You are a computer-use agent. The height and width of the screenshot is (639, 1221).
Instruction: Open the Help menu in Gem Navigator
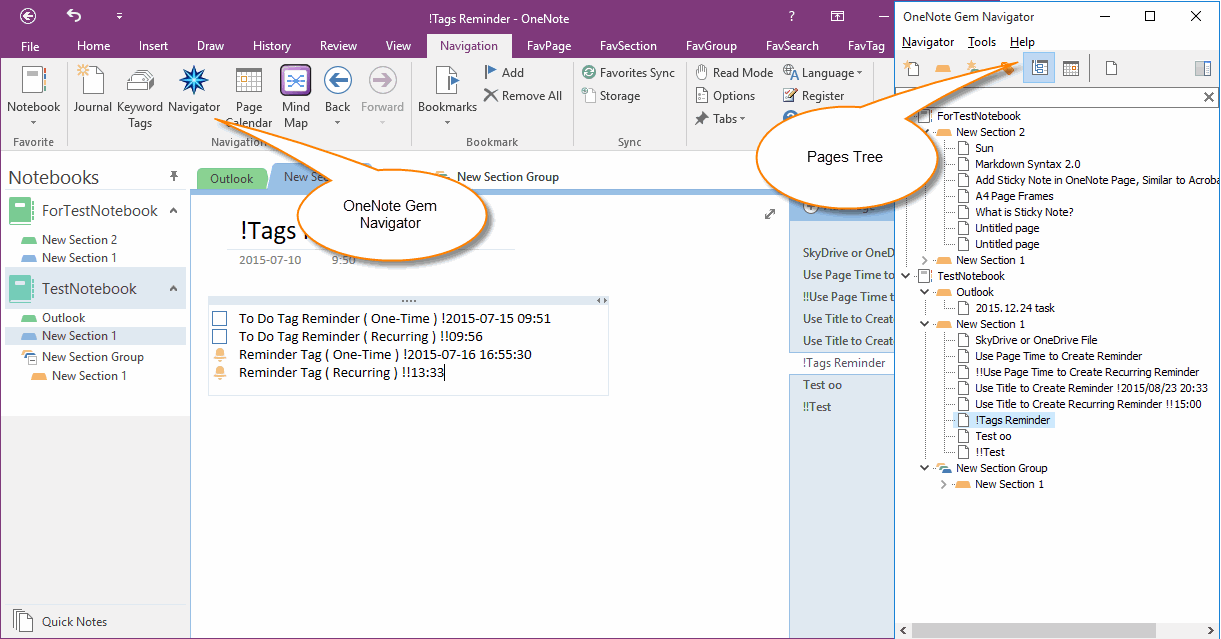pyautogui.click(x=1023, y=42)
